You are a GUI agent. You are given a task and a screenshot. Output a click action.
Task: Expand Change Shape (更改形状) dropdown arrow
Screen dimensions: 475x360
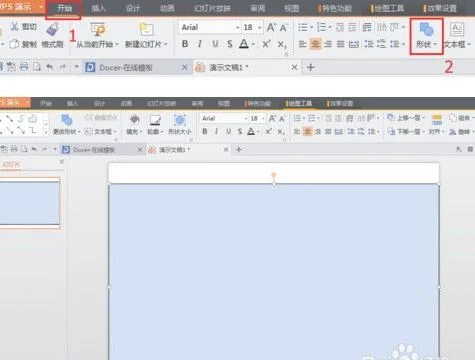pyautogui.click(x=79, y=132)
